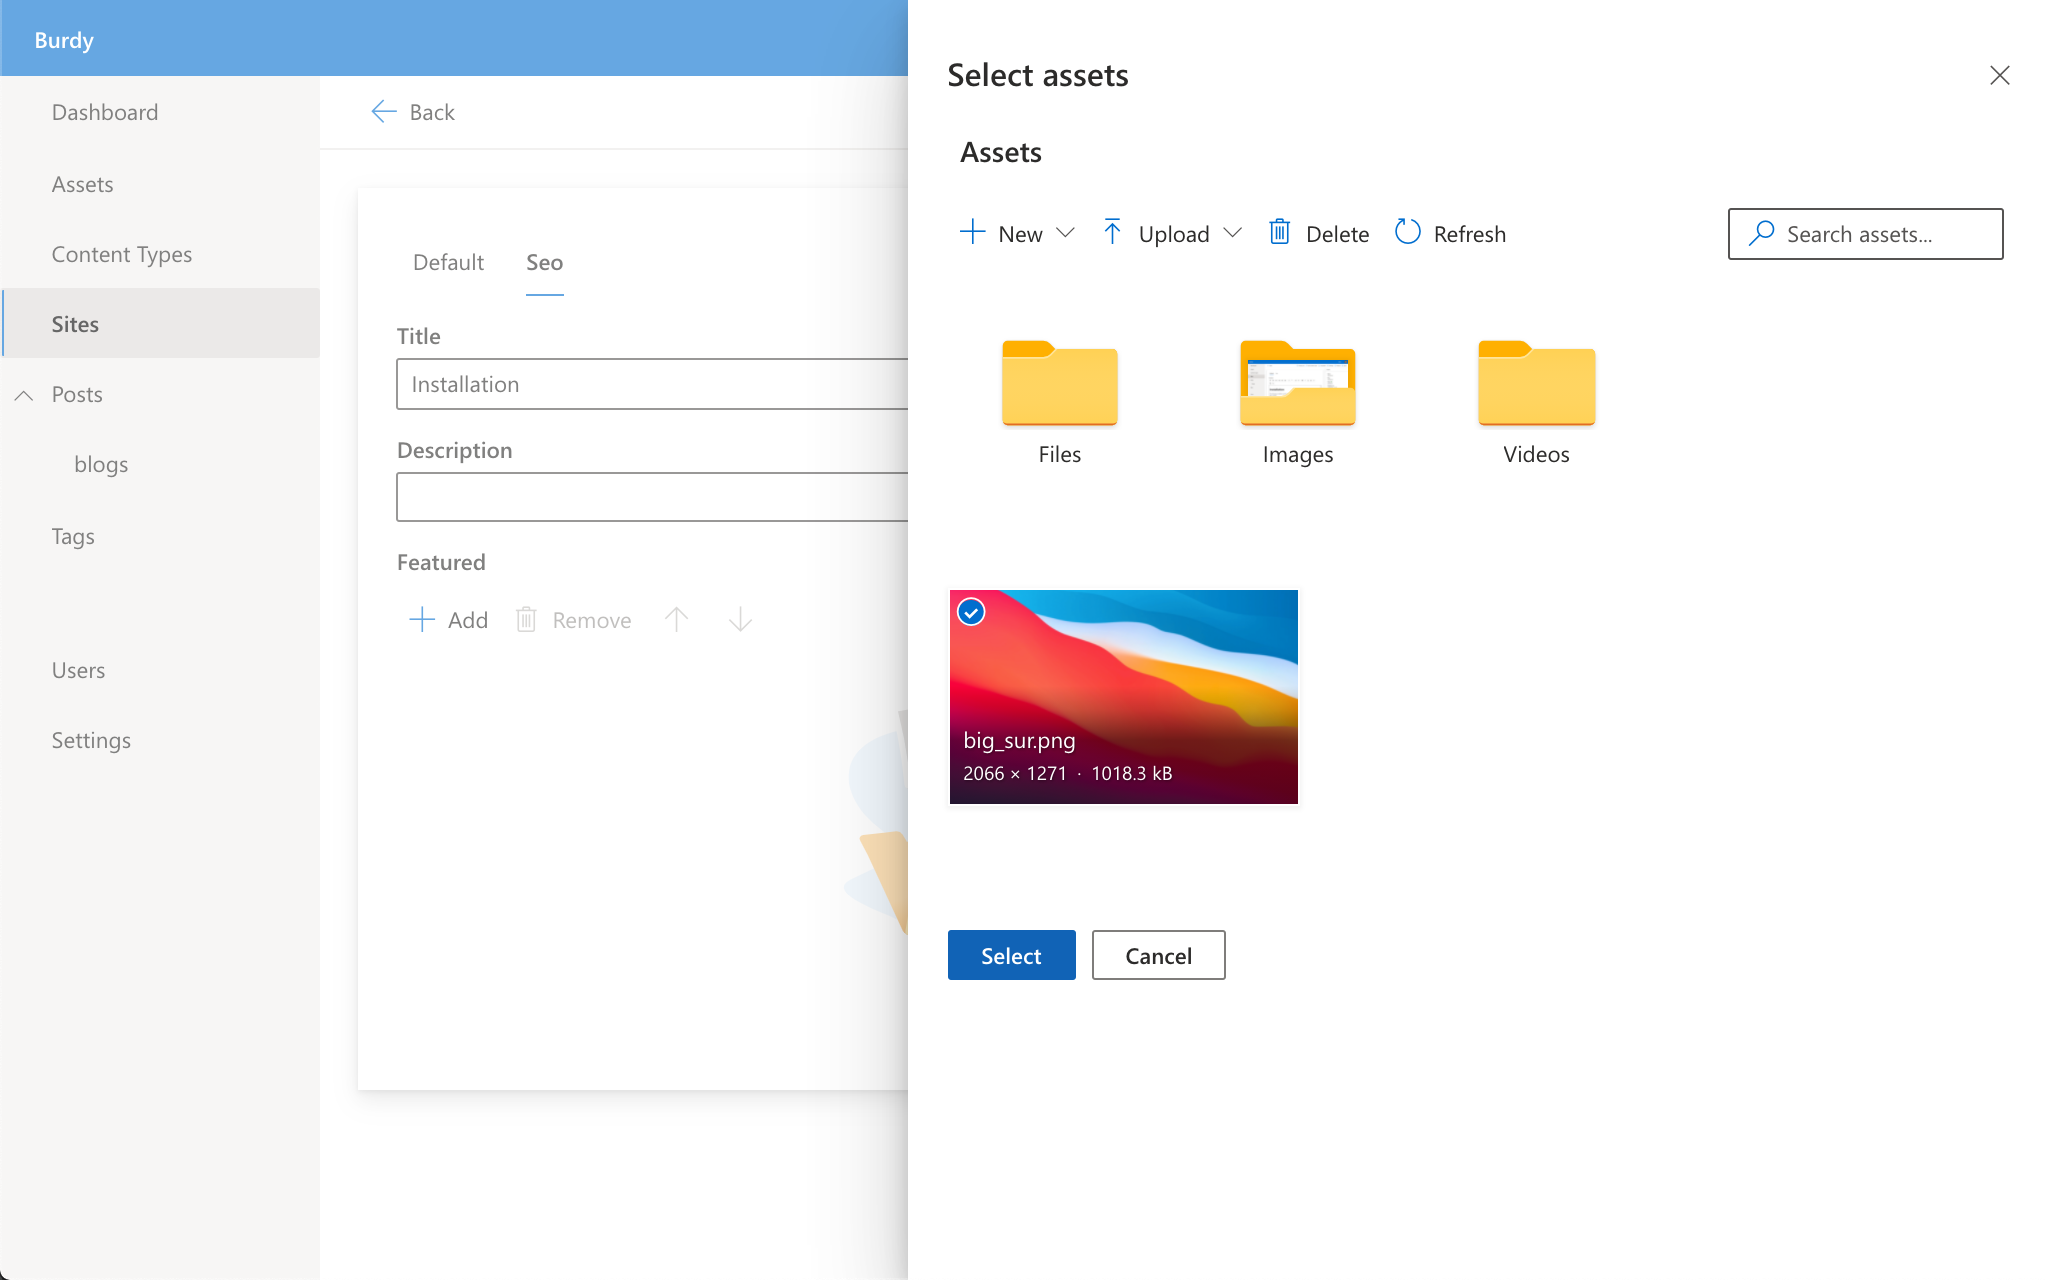Click the search magnifier in Search assets
Screen dimensions: 2046x1280
(1761, 233)
